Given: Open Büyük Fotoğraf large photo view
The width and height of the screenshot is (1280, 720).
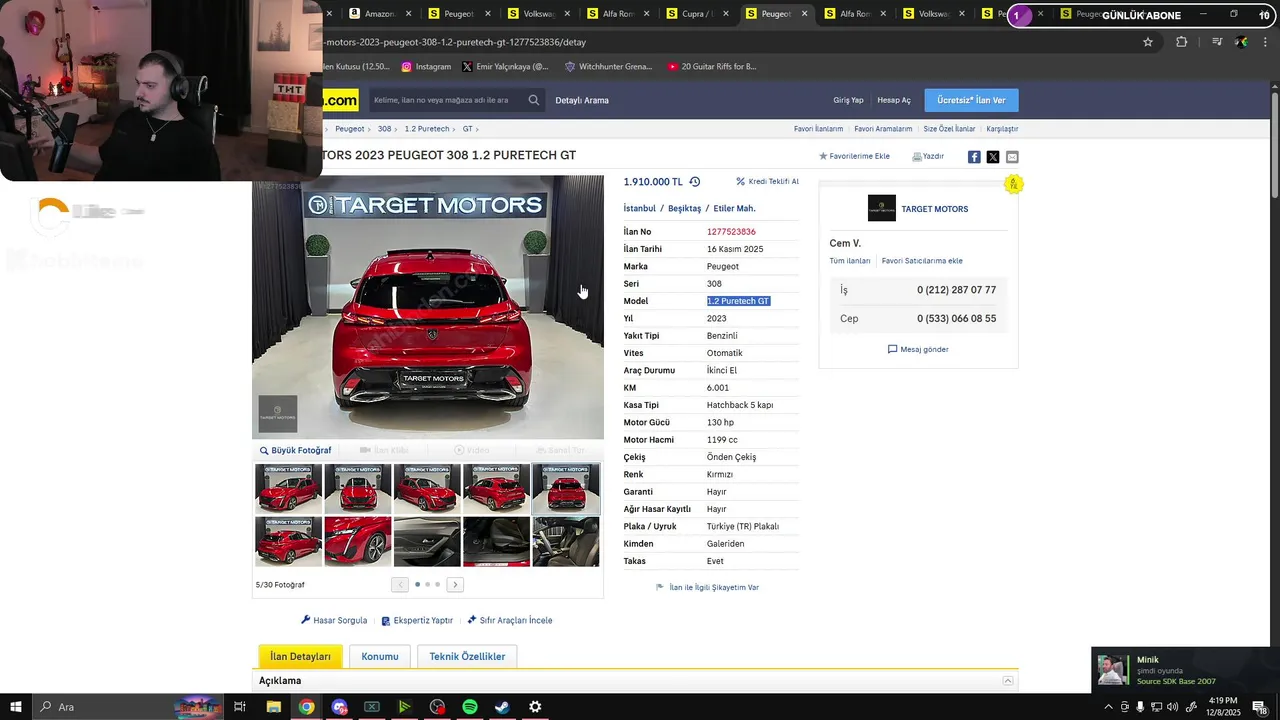Looking at the screenshot, I should click(x=295, y=450).
